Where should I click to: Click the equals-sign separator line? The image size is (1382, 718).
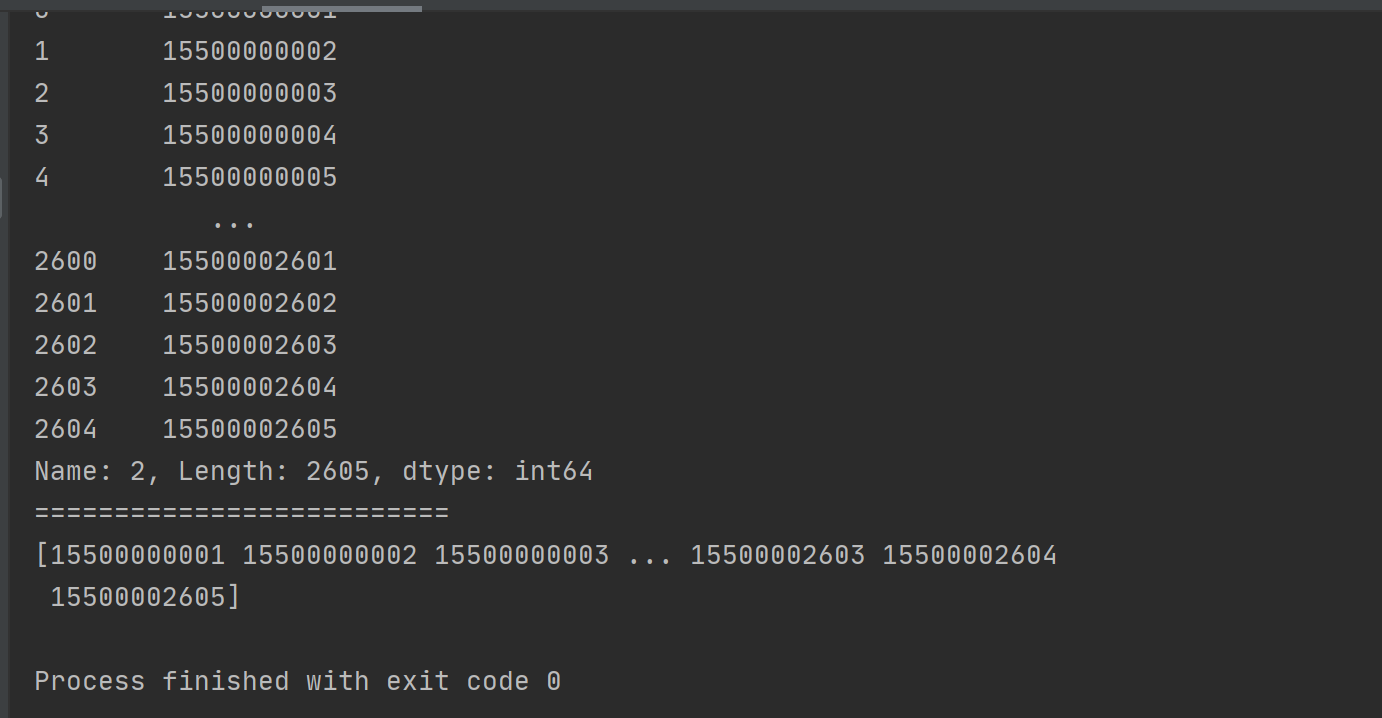click(x=241, y=513)
